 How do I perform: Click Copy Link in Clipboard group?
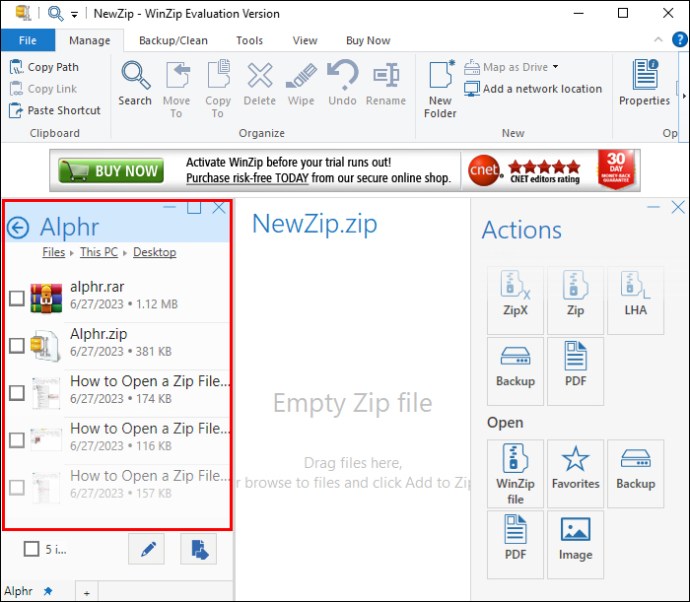[43, 89]
